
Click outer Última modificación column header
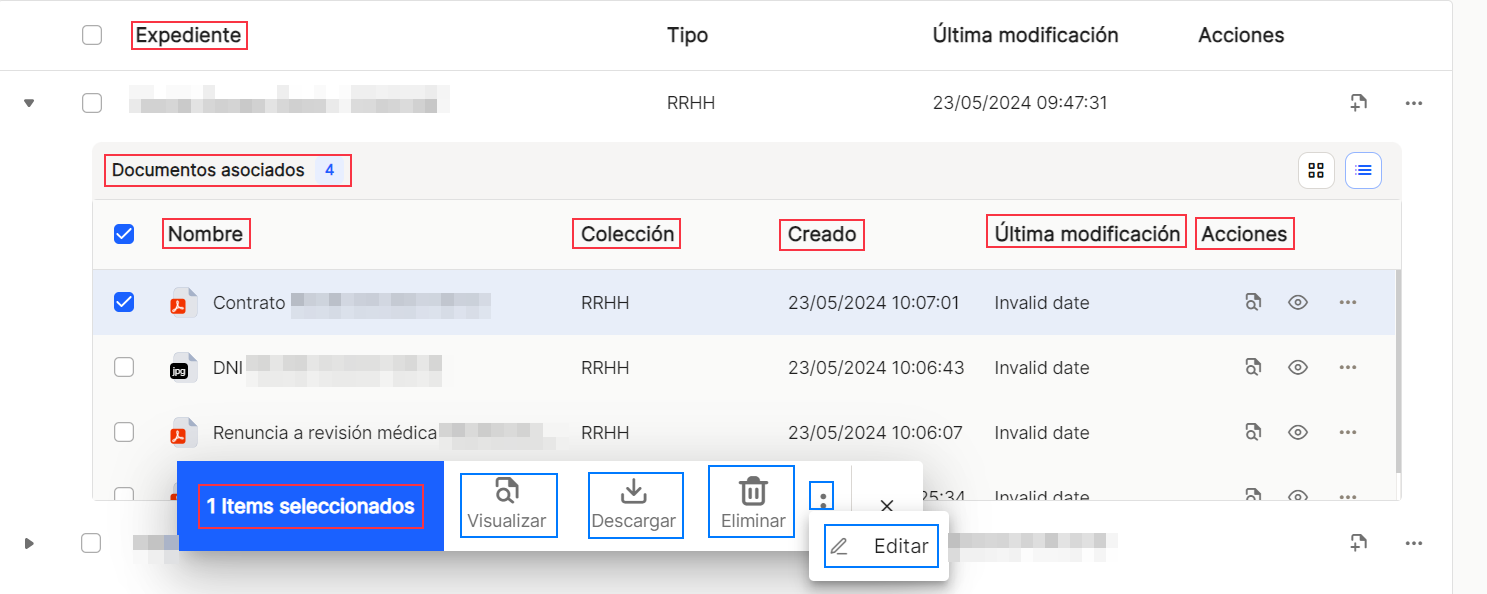coord(1025,35)
